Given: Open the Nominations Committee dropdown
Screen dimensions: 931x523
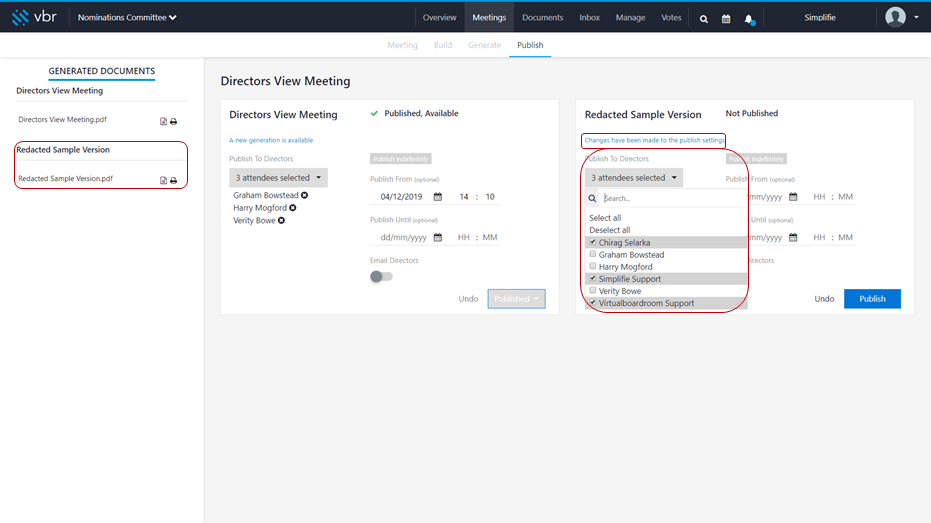Looking at the screenshot, I should (x=127, y=18).
